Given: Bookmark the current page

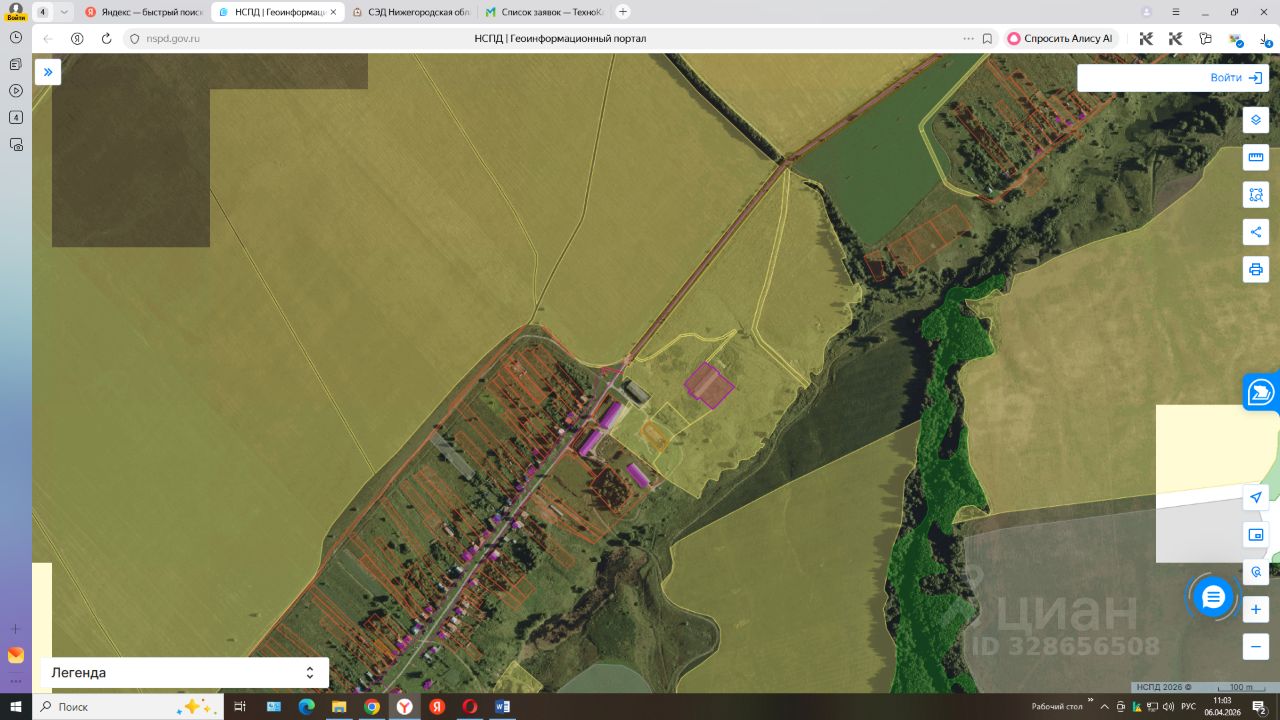Looking at the screenshot, I should 987,39.
